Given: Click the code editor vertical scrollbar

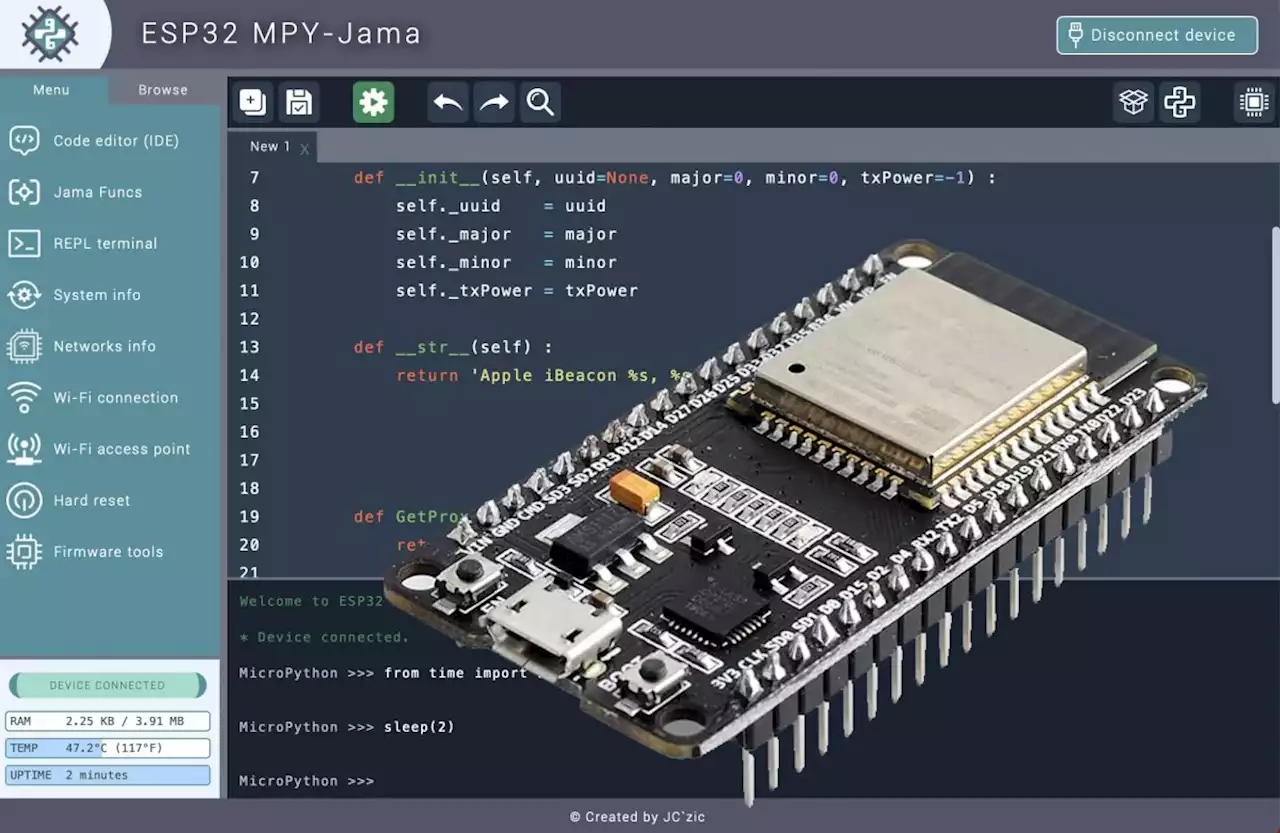Looking at the screenshot, I should click(1275, 315).
